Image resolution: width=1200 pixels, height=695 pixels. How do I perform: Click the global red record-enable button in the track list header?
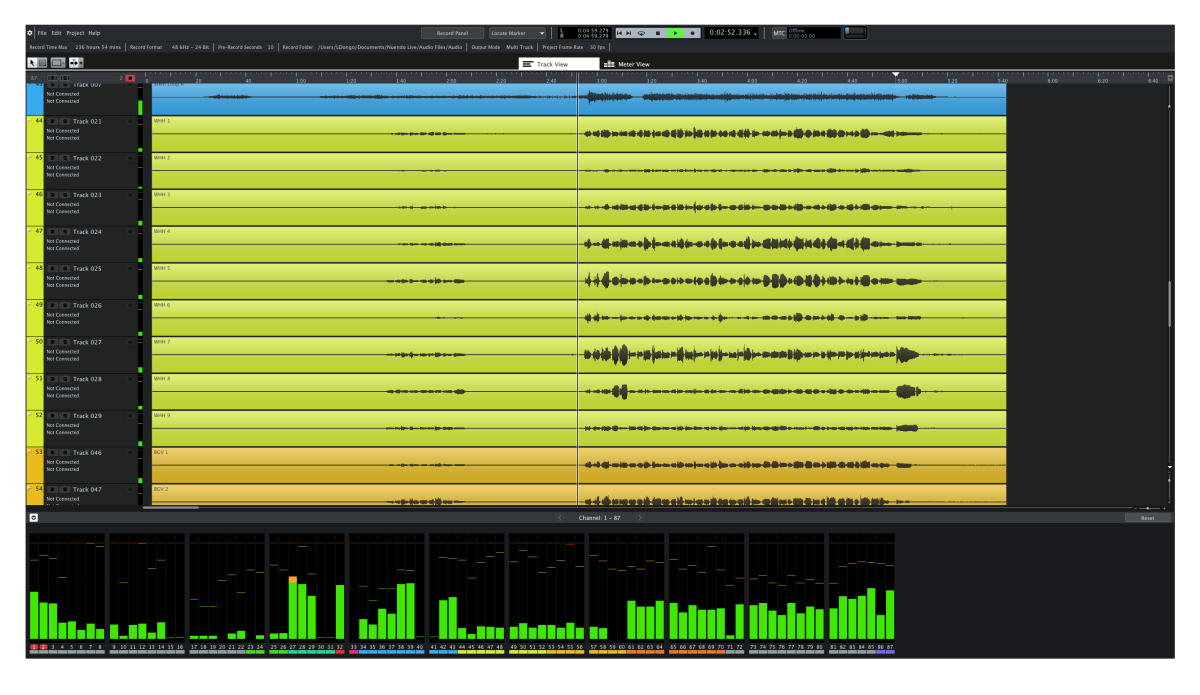tap(130, 78)
